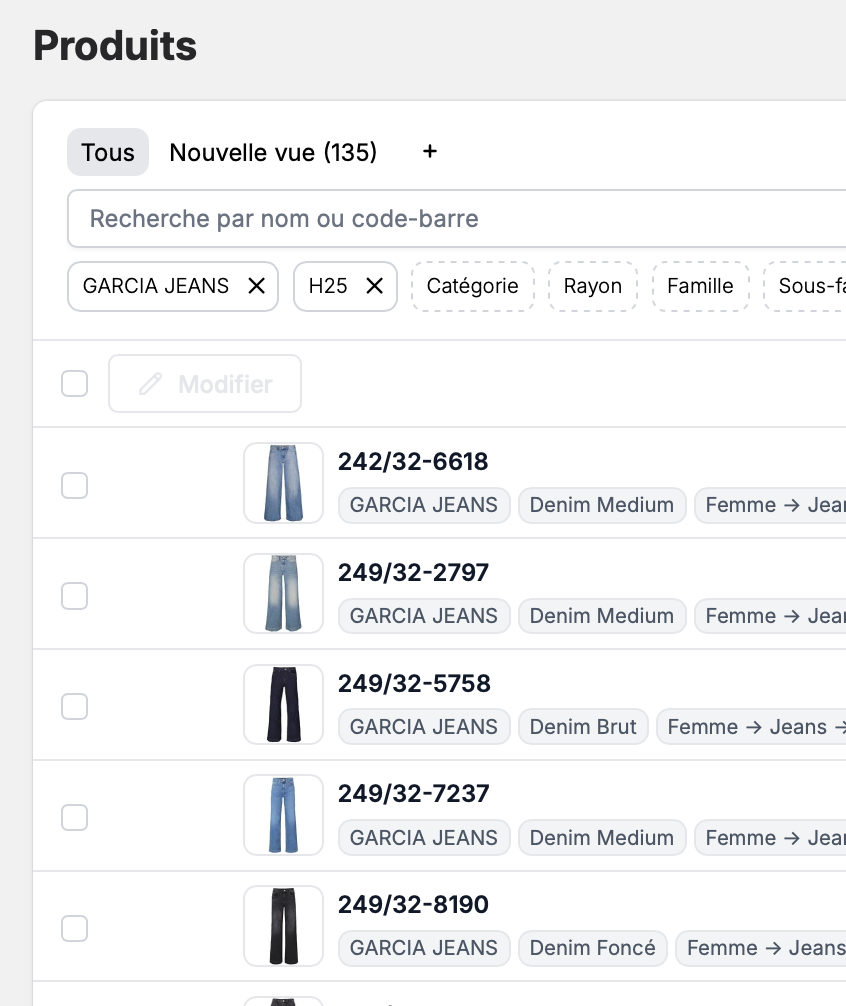The height and width of the screenshot is (1006, 846).
Task: Open thumbnail of black jeans 249/32-8190
Action: [283, 926]
